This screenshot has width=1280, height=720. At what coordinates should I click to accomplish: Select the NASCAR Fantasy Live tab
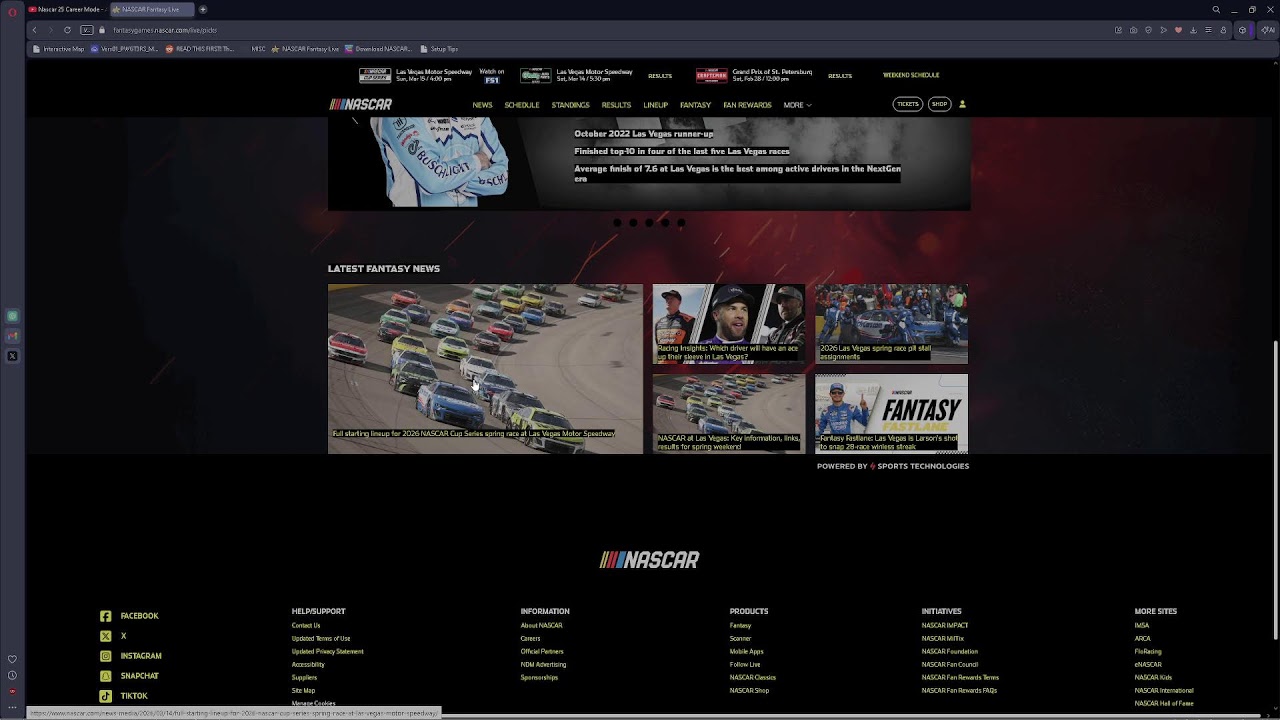click(150, 9)
